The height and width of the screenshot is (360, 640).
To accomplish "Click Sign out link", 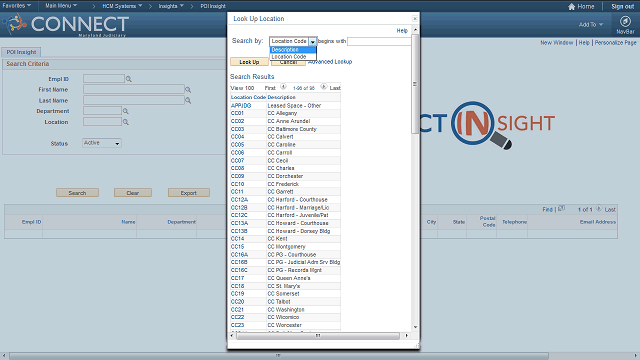I will pyautogui.click(x=622, y=7).
